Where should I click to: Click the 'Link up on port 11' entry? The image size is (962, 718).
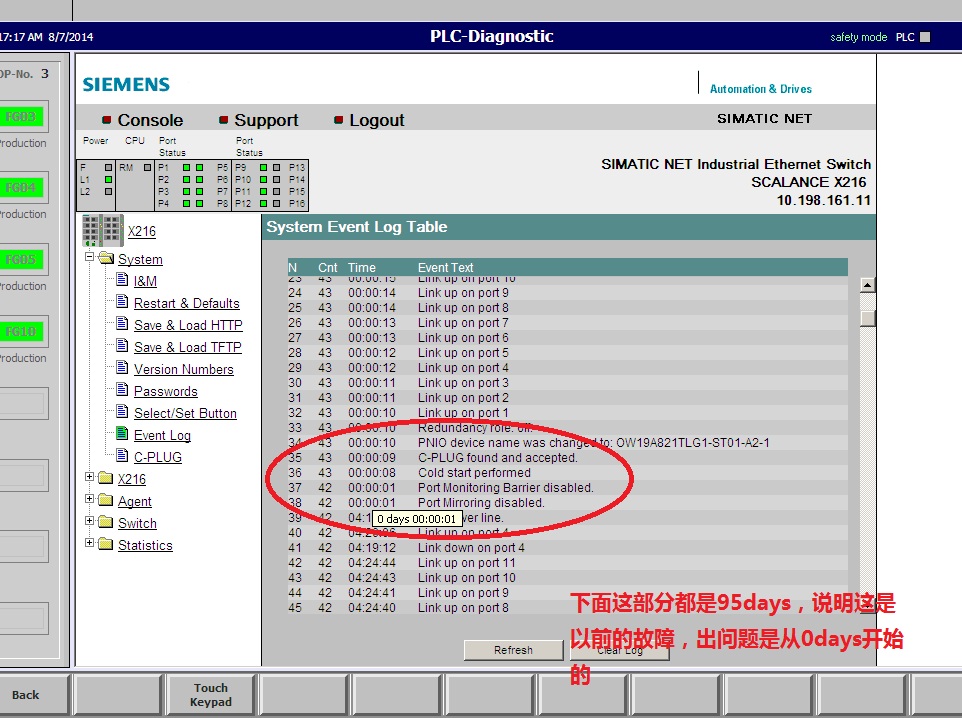467,563
